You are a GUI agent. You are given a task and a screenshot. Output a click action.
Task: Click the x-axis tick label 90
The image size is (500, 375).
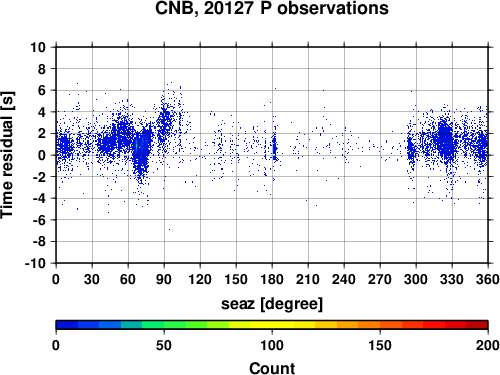coord(164,279)
